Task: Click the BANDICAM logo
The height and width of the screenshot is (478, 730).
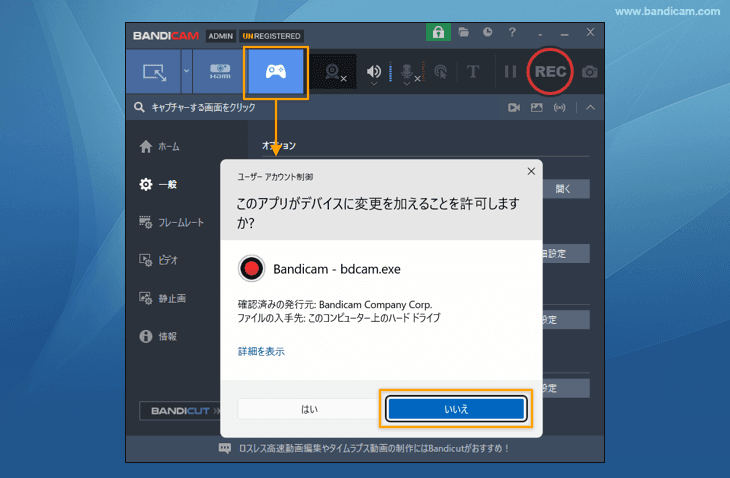Action: pyautogui.click(x=166, y=36)
